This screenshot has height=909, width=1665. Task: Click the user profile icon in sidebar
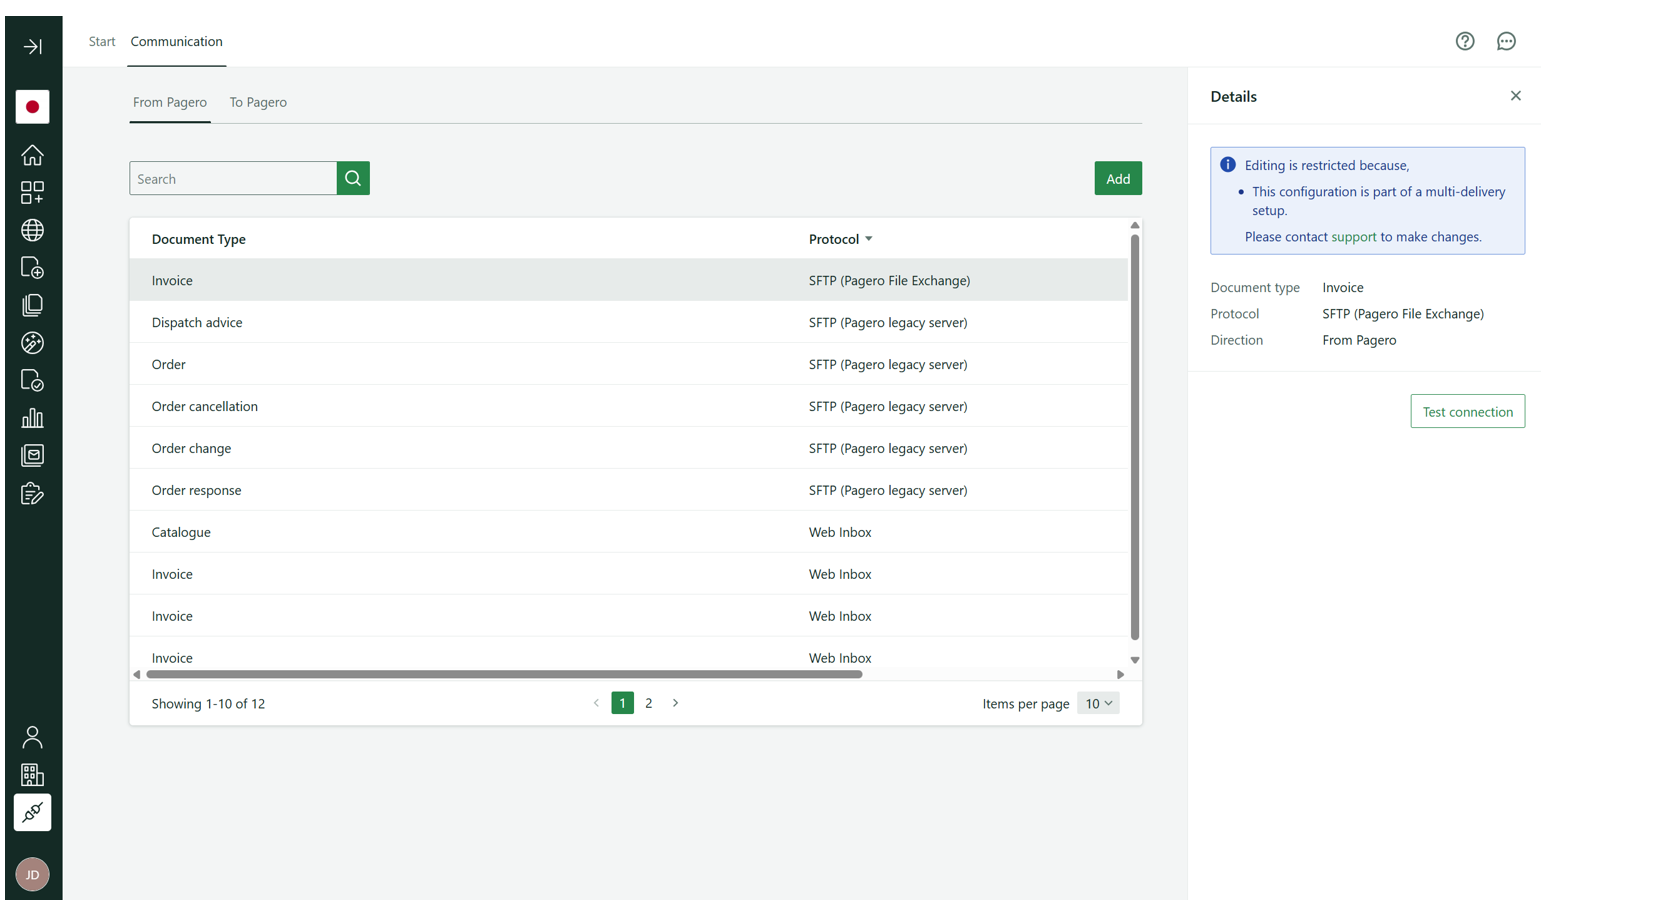[x=32, y=737]
